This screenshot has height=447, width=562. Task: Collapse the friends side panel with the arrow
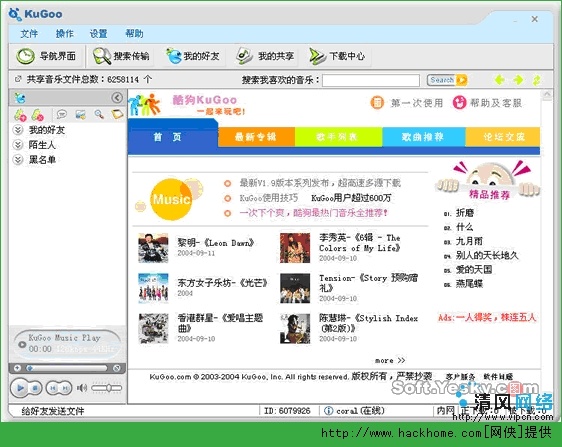(x=117, y=98)
